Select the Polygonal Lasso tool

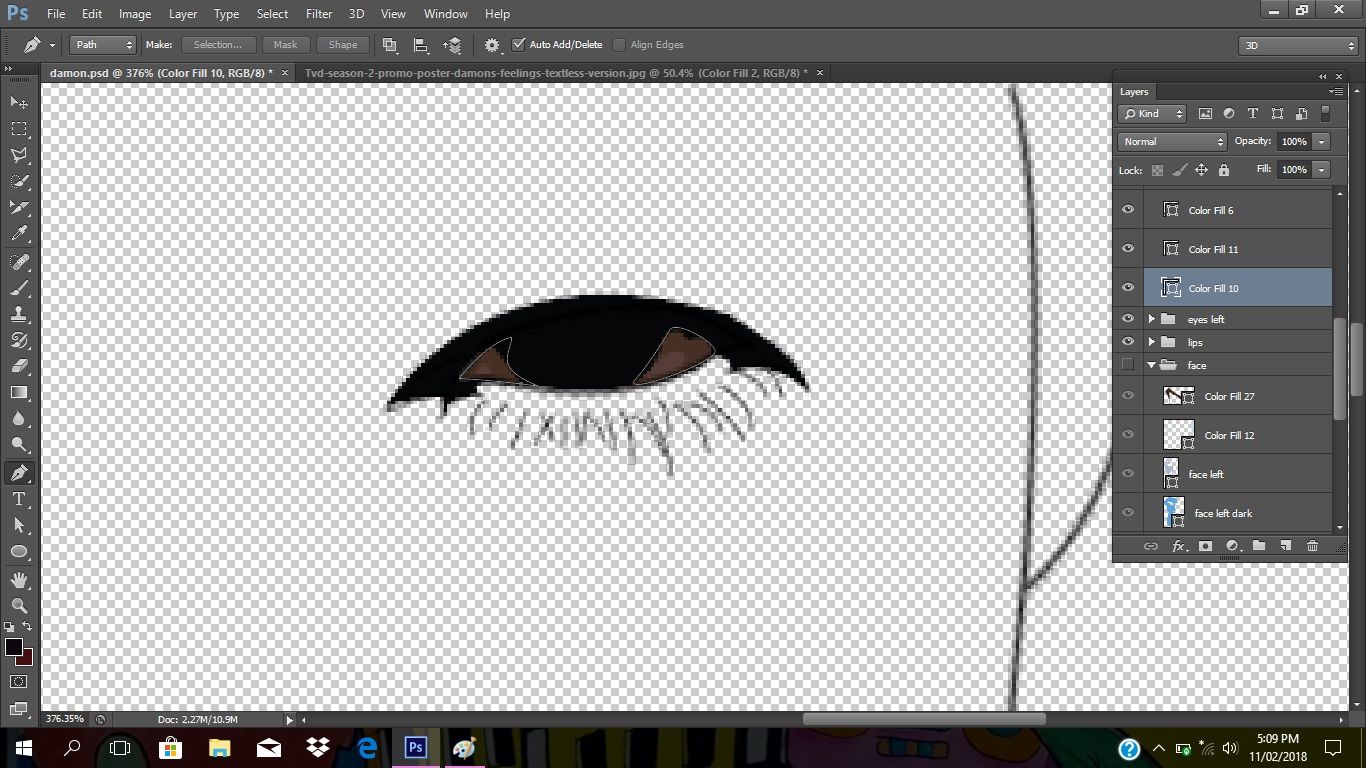(x=19, y=155)
